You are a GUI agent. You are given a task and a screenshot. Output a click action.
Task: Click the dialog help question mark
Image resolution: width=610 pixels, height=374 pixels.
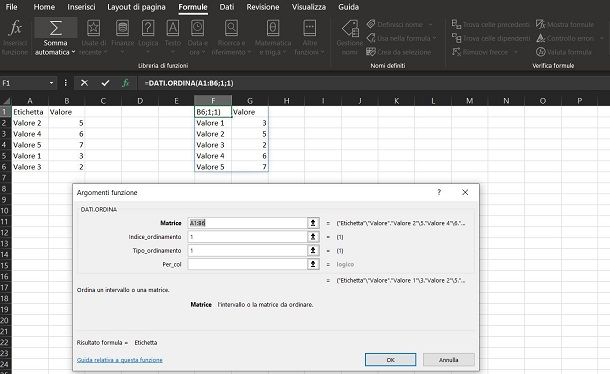point(439,192)
